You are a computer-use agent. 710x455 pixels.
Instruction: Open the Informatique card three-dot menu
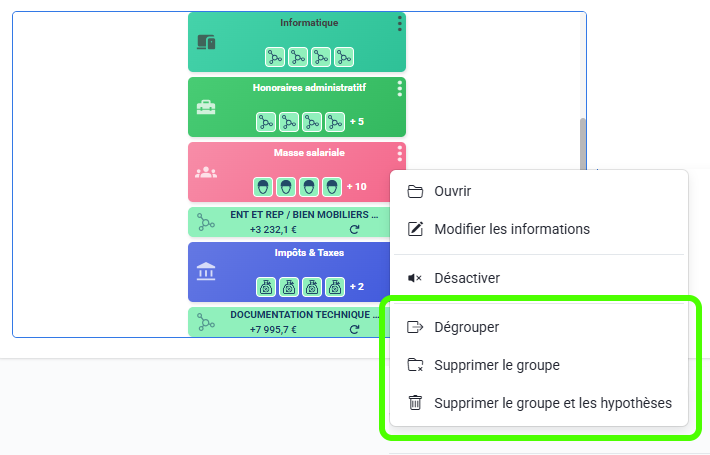(399, 24)
